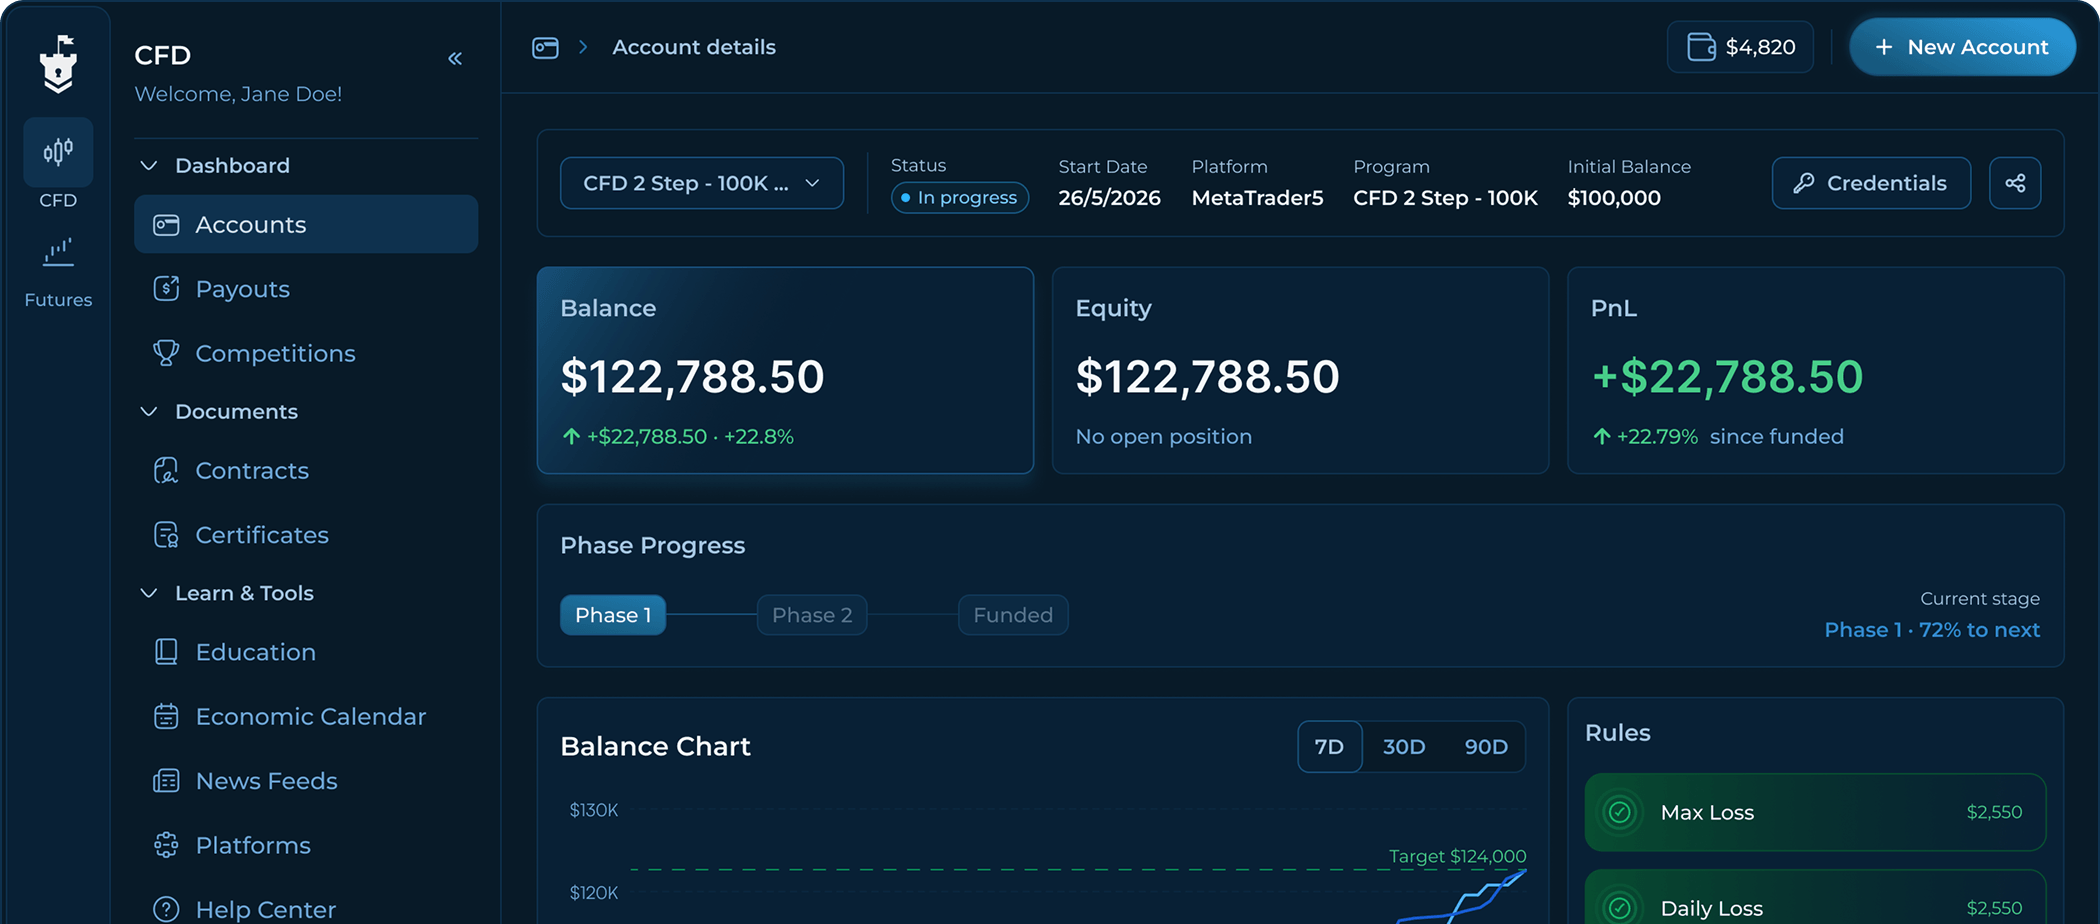Click the Economic Calendar icon
This screenshot has width=2100, height=924.
(x=166, y=717)
